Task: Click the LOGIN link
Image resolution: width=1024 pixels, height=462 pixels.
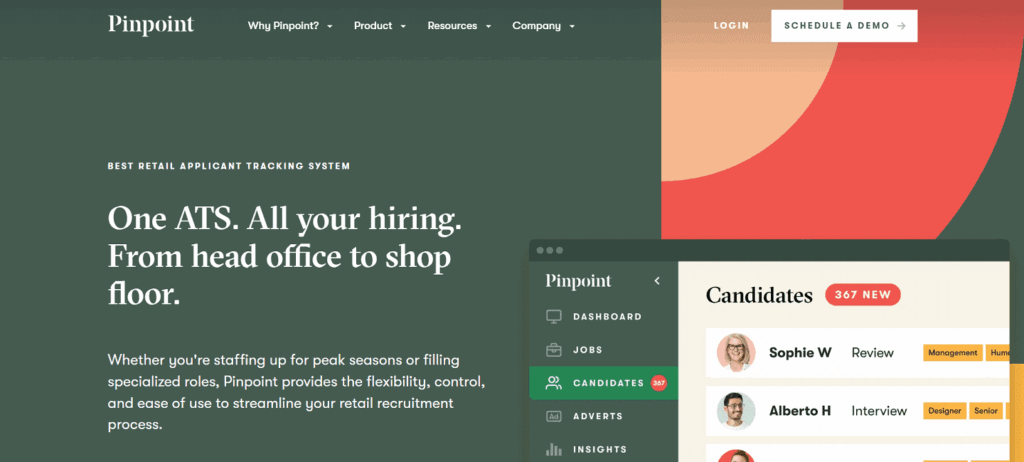Action: [x=731, y=26]
